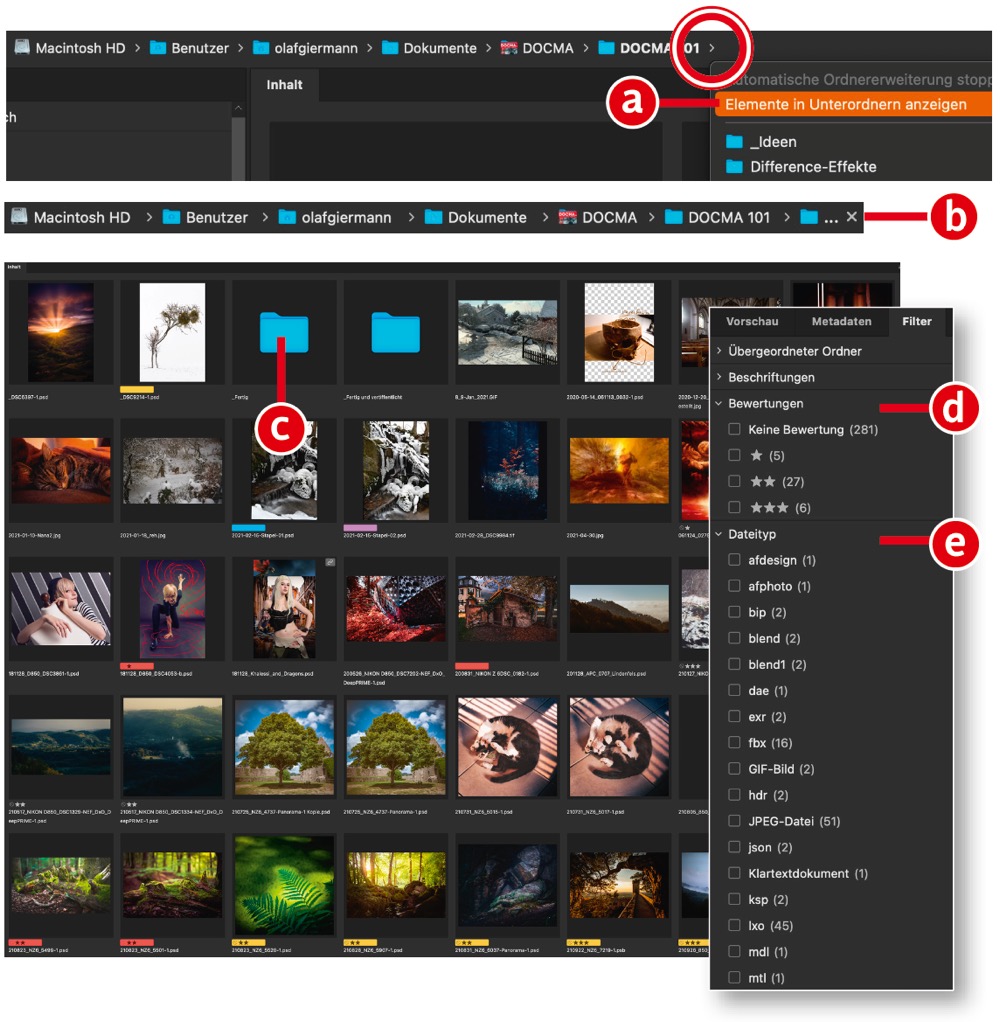The width and height of the screenshot is (1000, 1022).
Task: Click the olafgiermann breadcrumb label in the top path bar
Action: [x=316, y=48]
